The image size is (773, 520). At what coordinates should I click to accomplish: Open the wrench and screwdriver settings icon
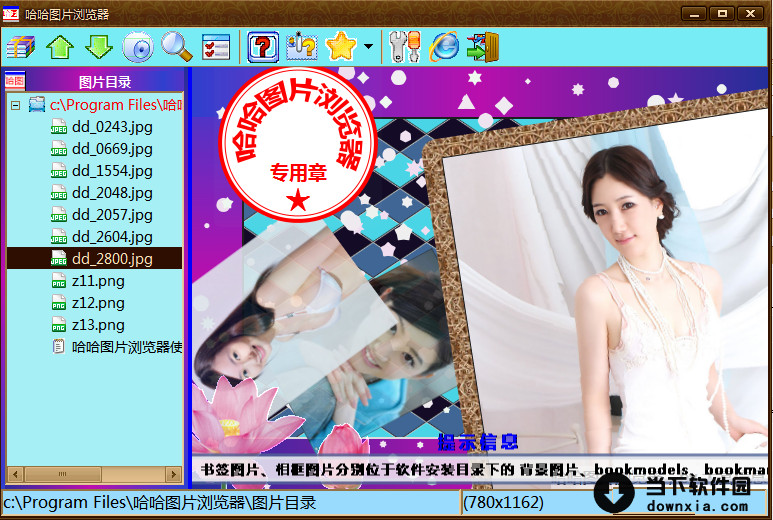(404, 47)
